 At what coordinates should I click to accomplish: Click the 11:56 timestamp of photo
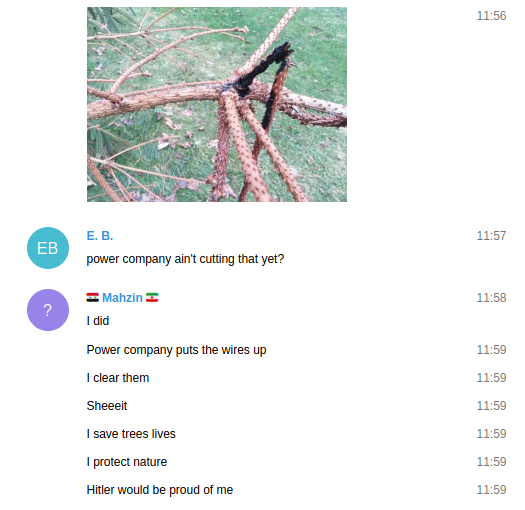click(491, 16)
